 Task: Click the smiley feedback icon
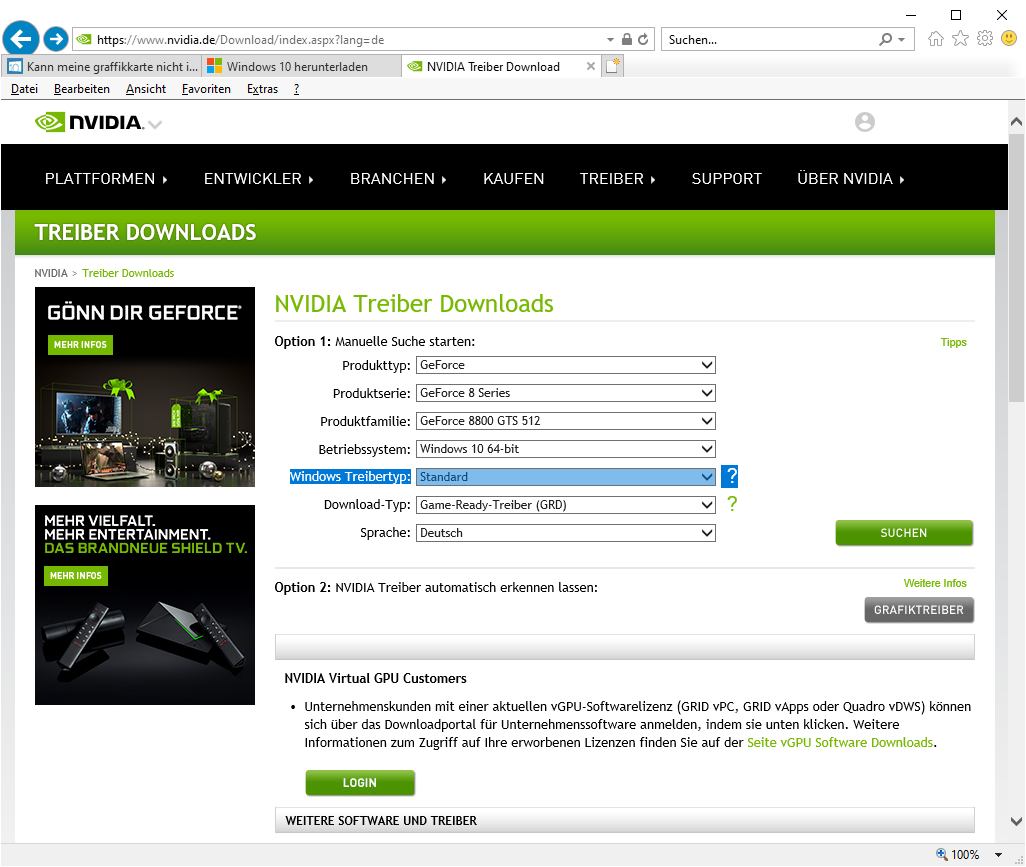coord(1009,39)
